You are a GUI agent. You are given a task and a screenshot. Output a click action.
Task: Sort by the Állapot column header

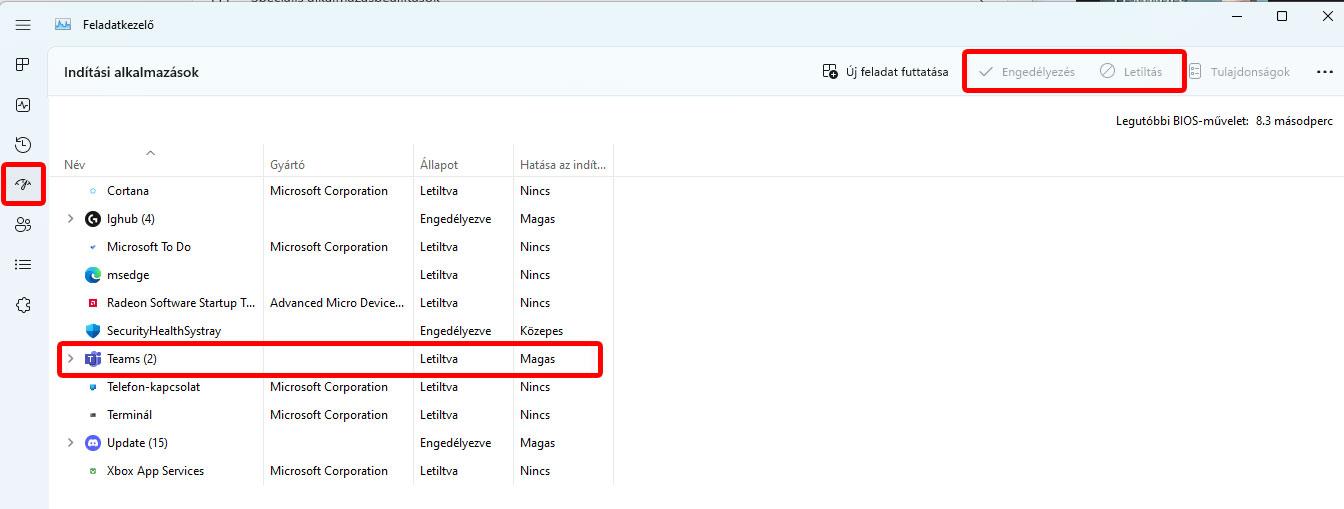(x=439, y=165)
